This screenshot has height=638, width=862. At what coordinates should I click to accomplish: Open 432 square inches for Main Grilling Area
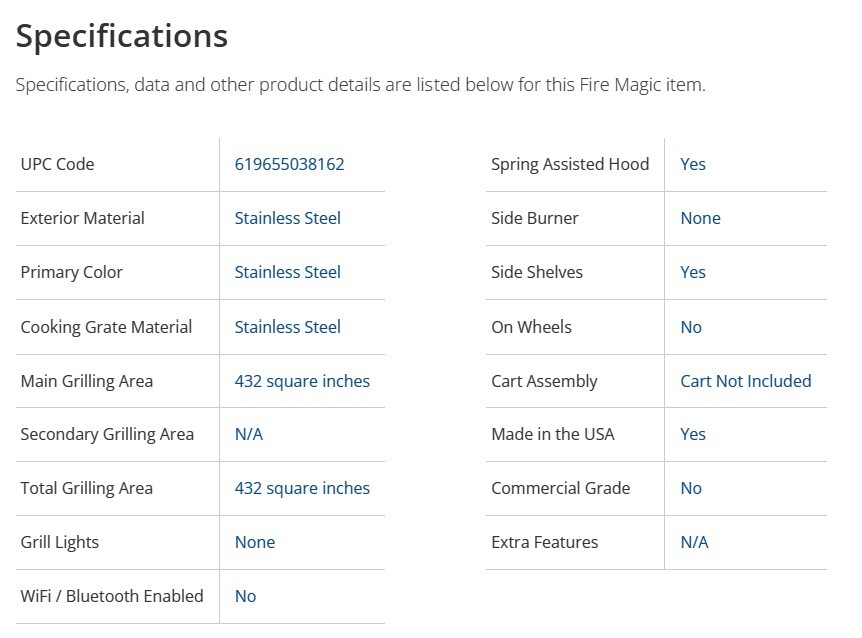click(x=302, y=381)
